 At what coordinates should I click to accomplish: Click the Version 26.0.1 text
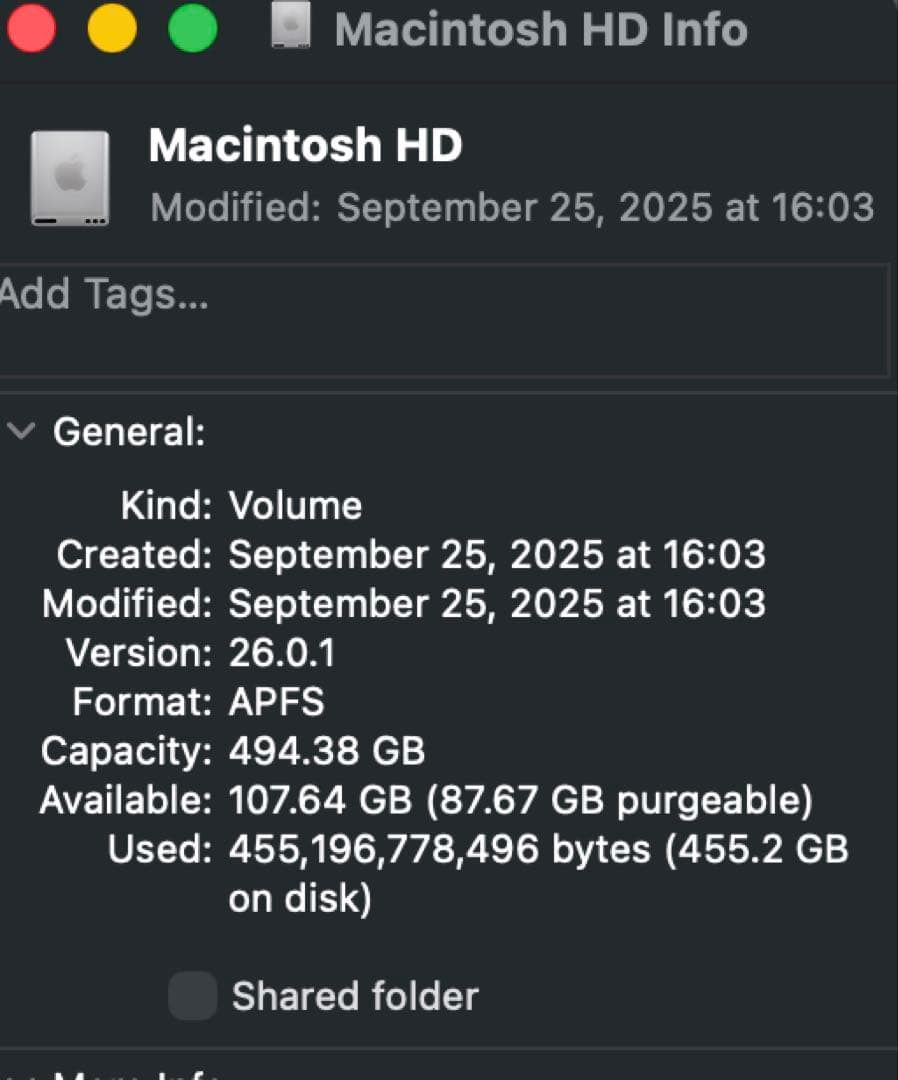tap(282, 652)
